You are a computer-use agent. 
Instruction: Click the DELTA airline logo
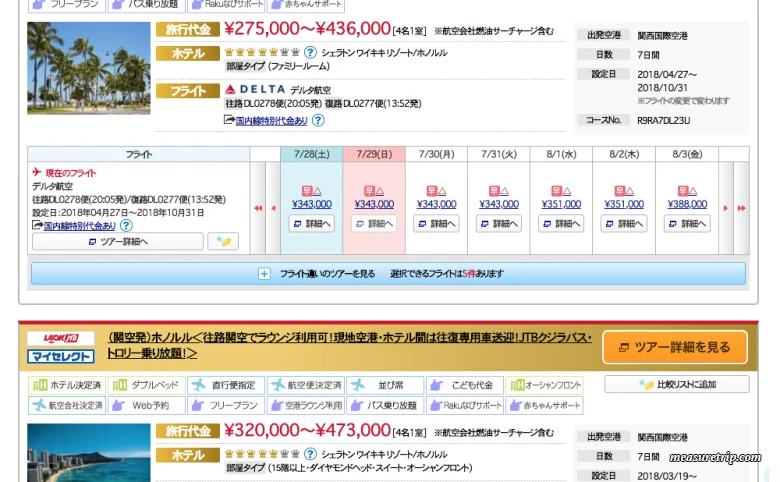coord(255,89)
